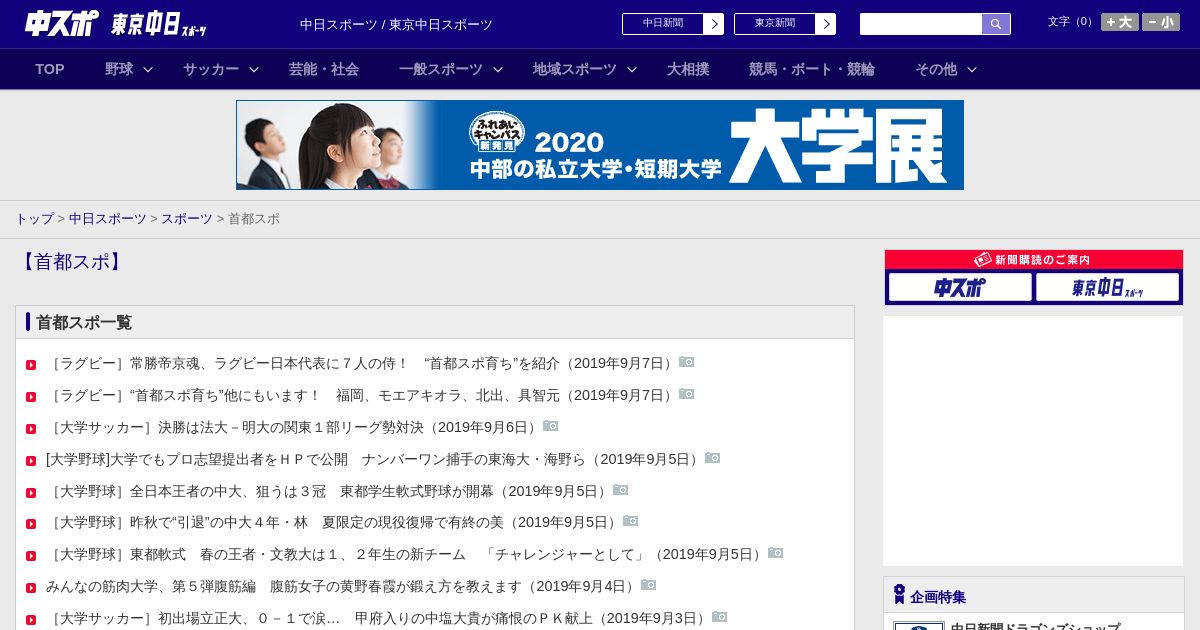Focus the header search input field
Screen dimensions: 1200x630
(921, 24)
